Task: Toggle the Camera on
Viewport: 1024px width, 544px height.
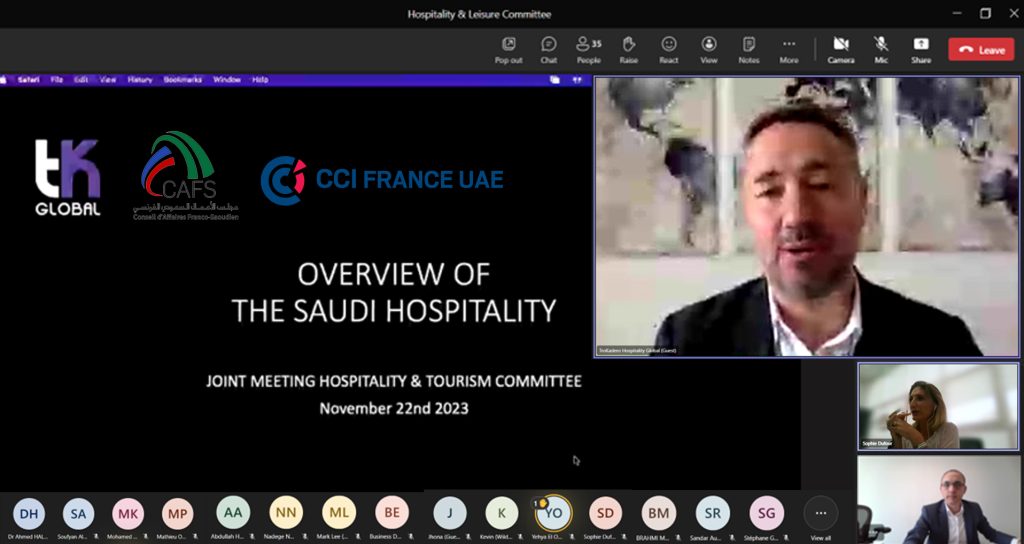Action: (x=840, y=50)
